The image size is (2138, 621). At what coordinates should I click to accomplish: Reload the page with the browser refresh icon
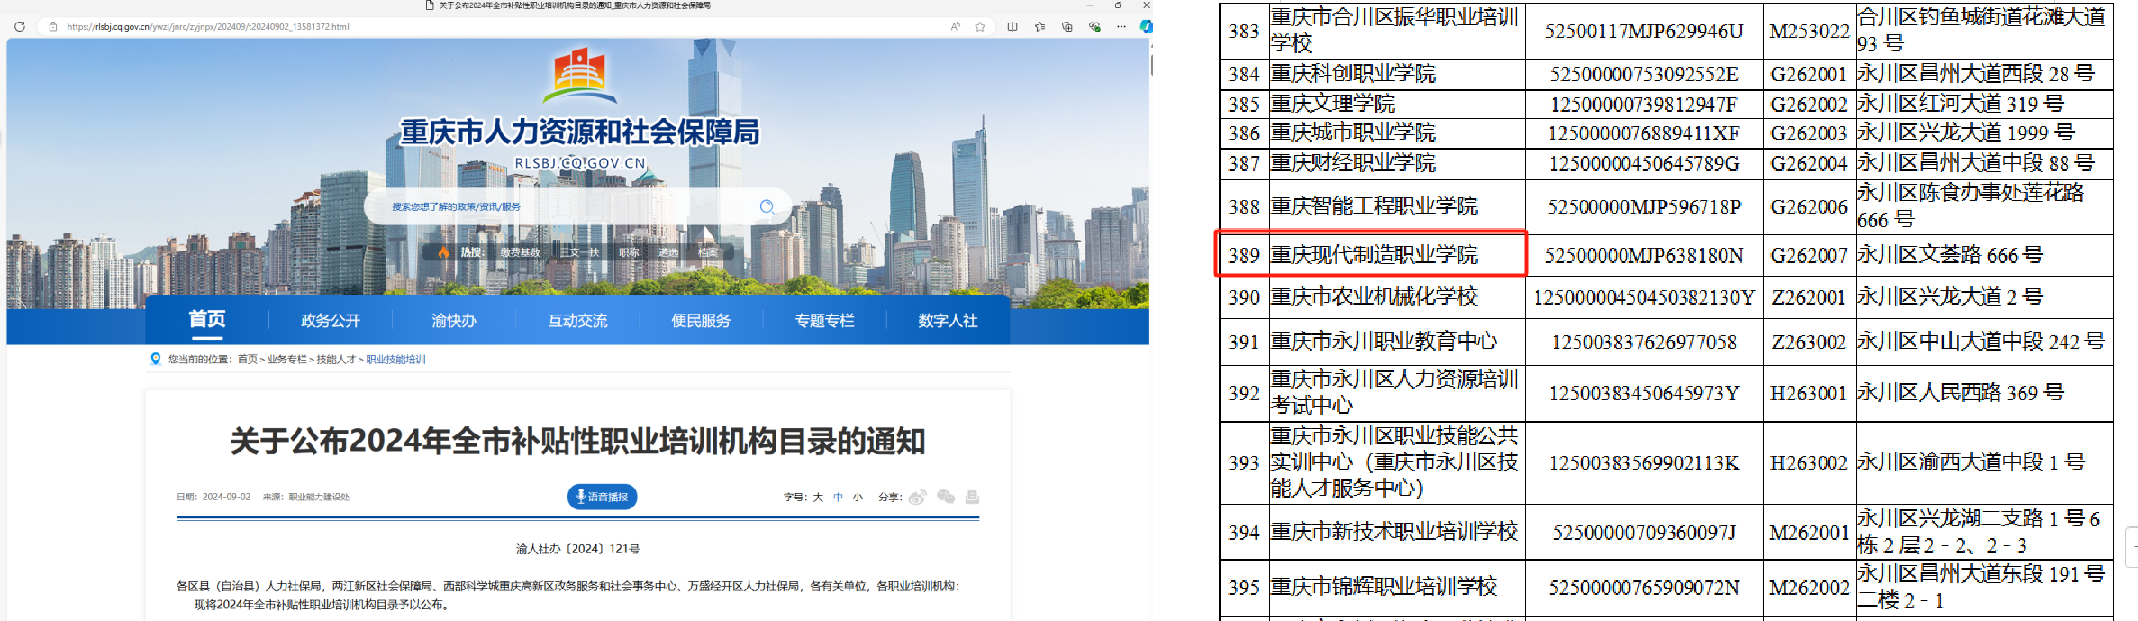(19, 27)
